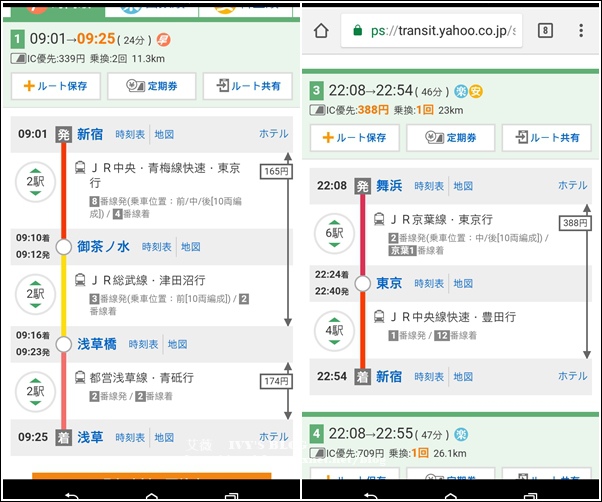Open ホテル link beside 新宿 at 22:54
Screen dimensions: 602x502
pos(573,376)
